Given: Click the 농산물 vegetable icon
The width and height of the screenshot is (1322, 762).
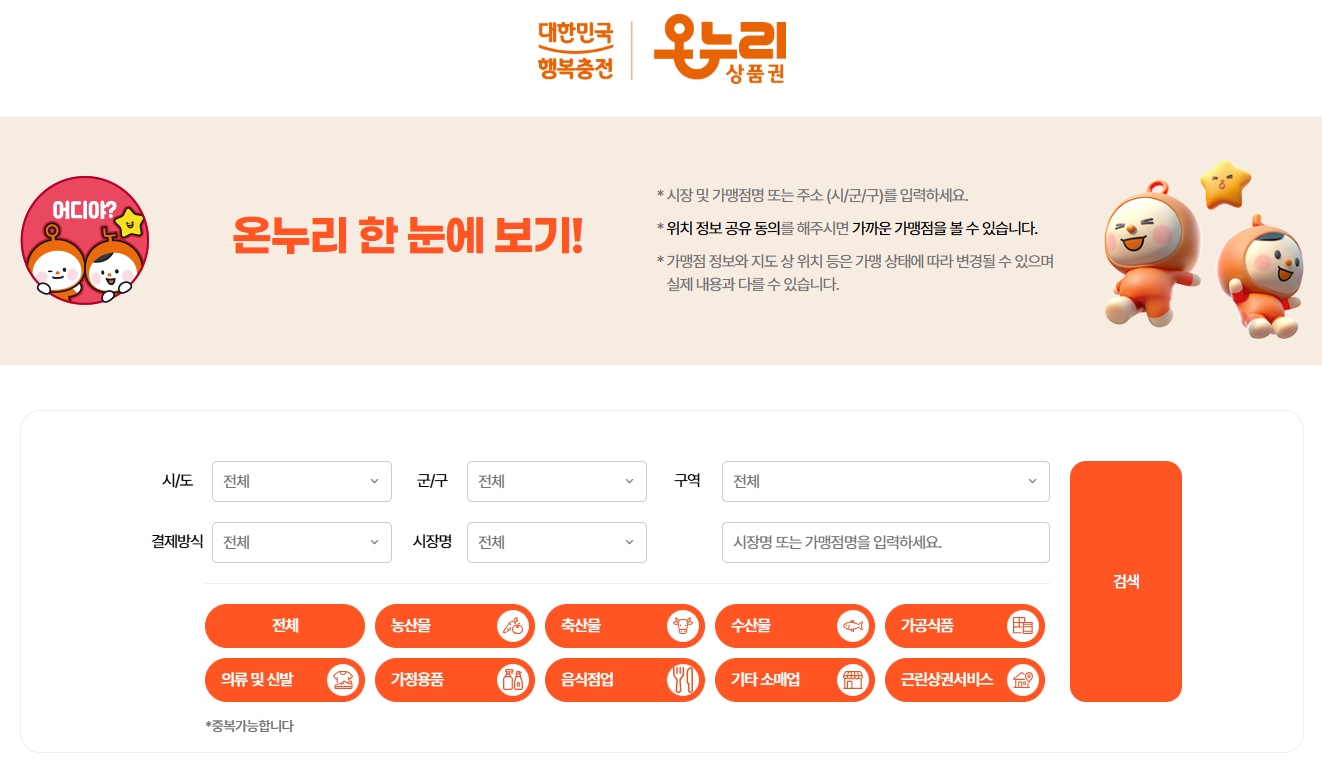Looking at the screenshot, I should click(512, 626).
